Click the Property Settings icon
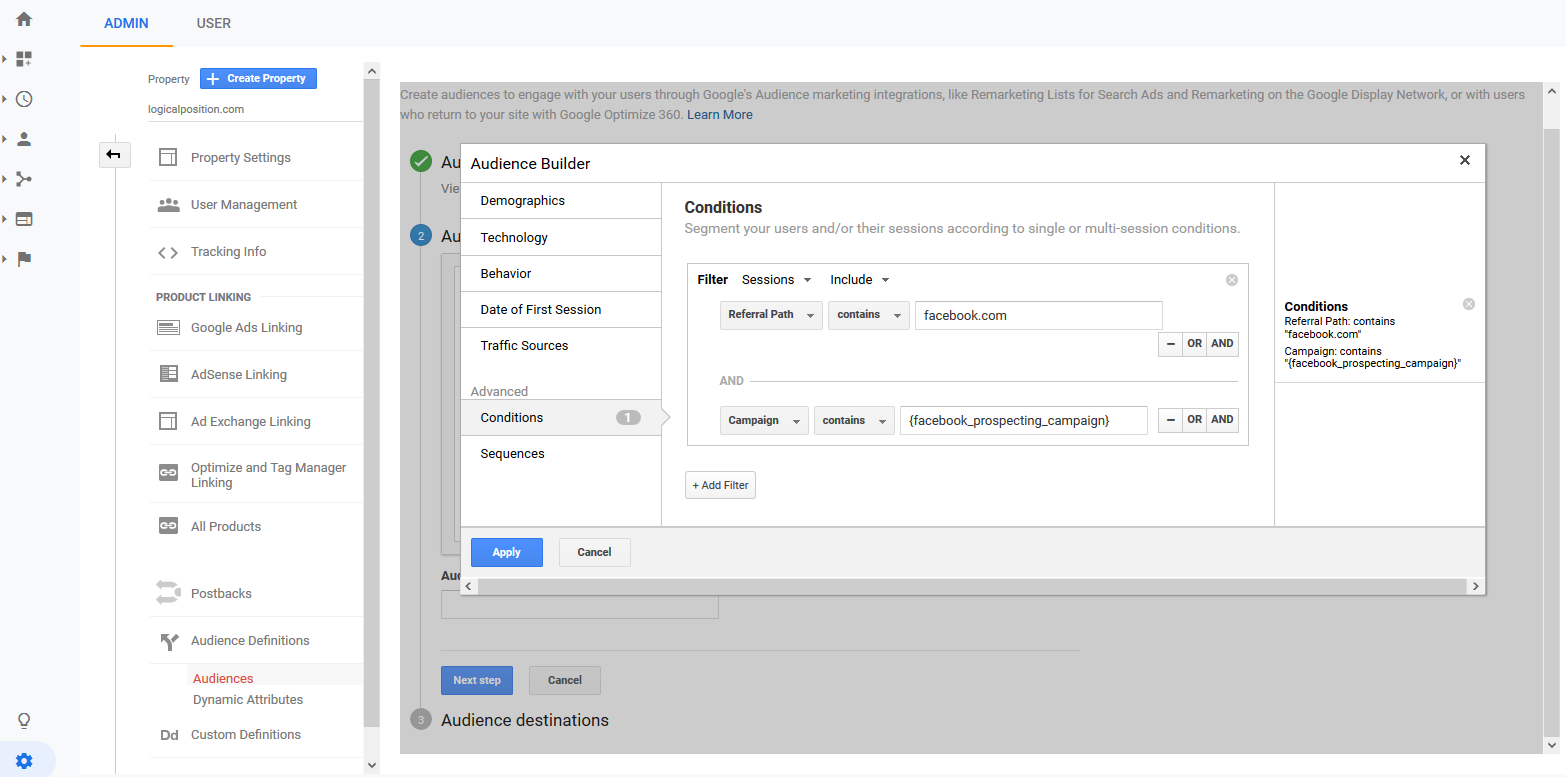This screenshot has width=1566, height=777. point(168,157)
